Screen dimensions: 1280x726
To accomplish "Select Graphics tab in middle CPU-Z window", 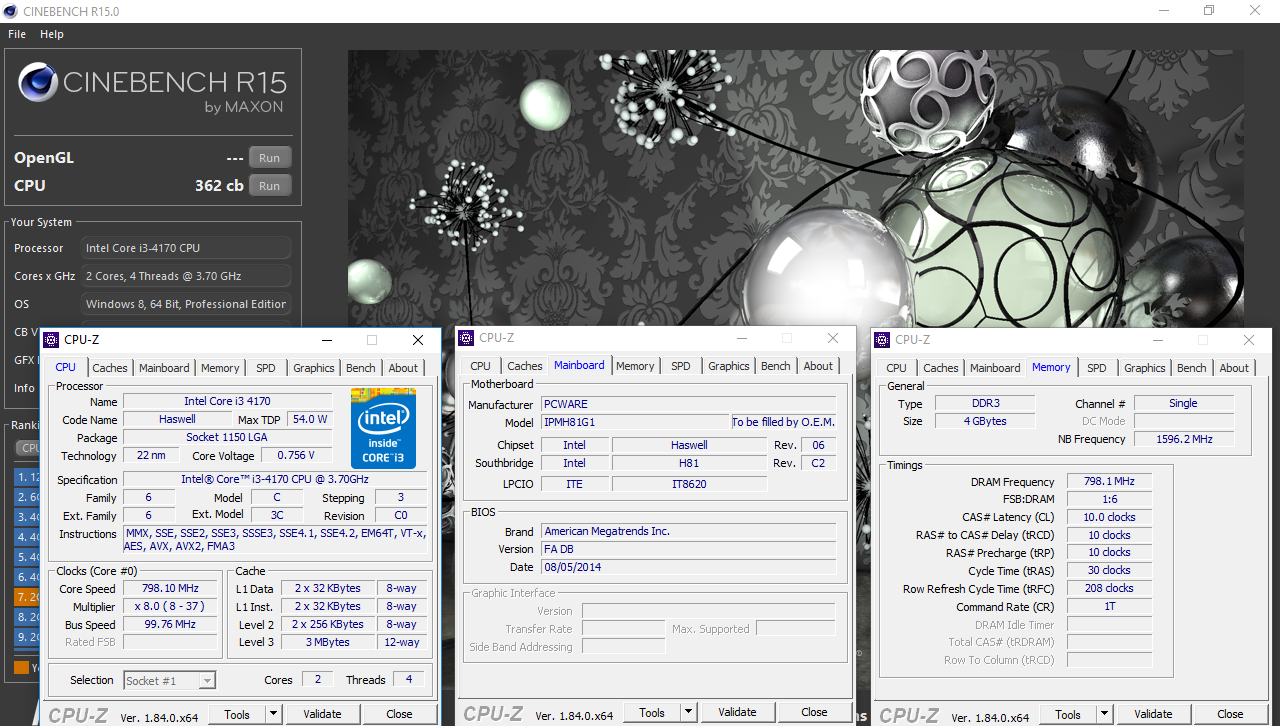I will (x=729, y=366).
